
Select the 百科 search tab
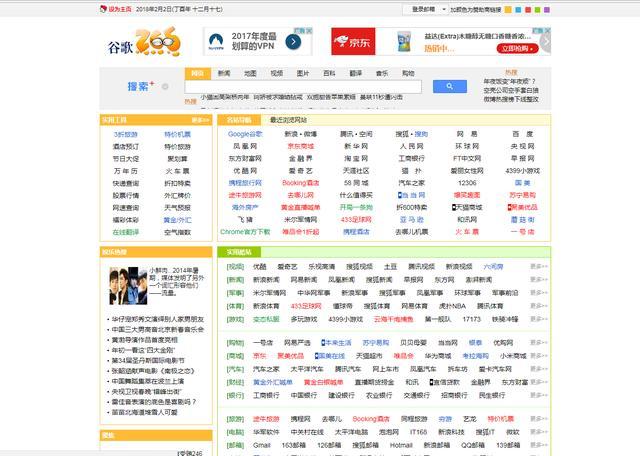(x=329, y=73)
